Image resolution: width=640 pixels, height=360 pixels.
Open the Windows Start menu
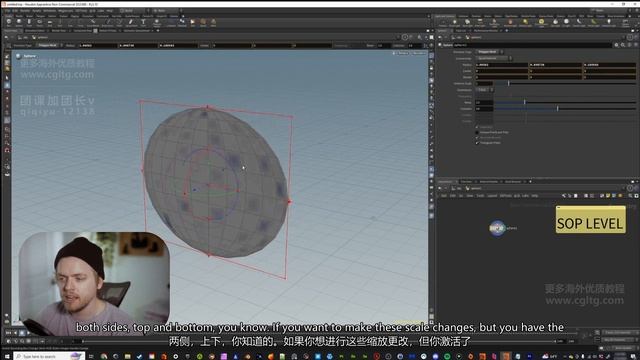(x=7, y=356)
